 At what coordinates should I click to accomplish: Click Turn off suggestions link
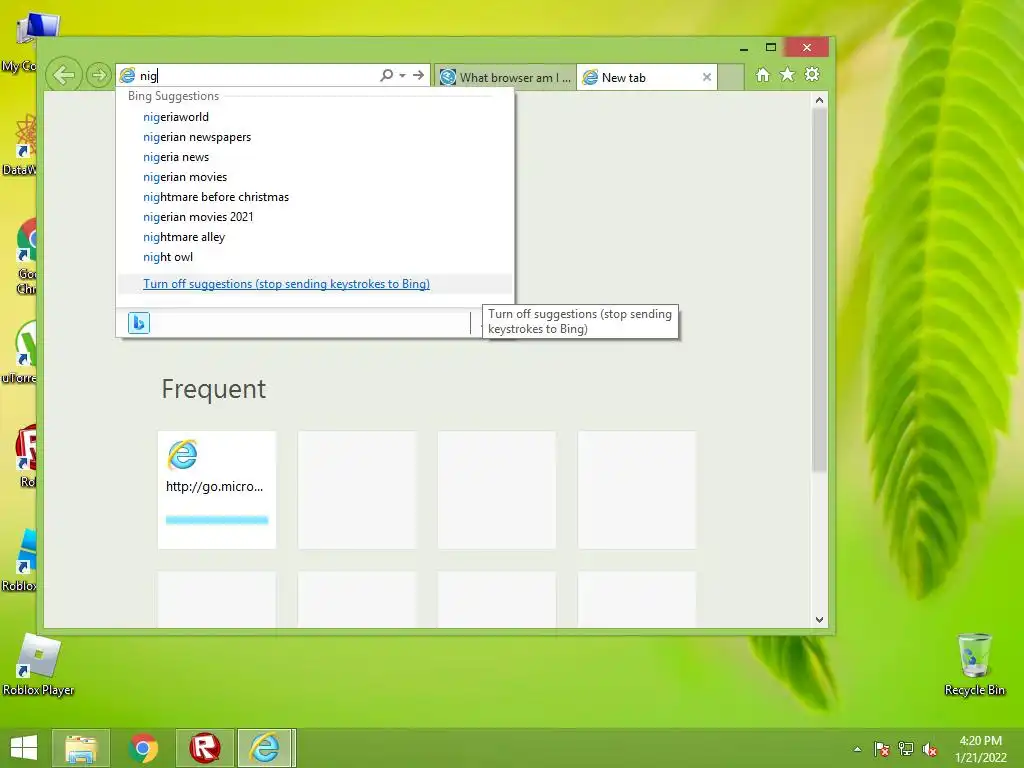pos(286,283)
